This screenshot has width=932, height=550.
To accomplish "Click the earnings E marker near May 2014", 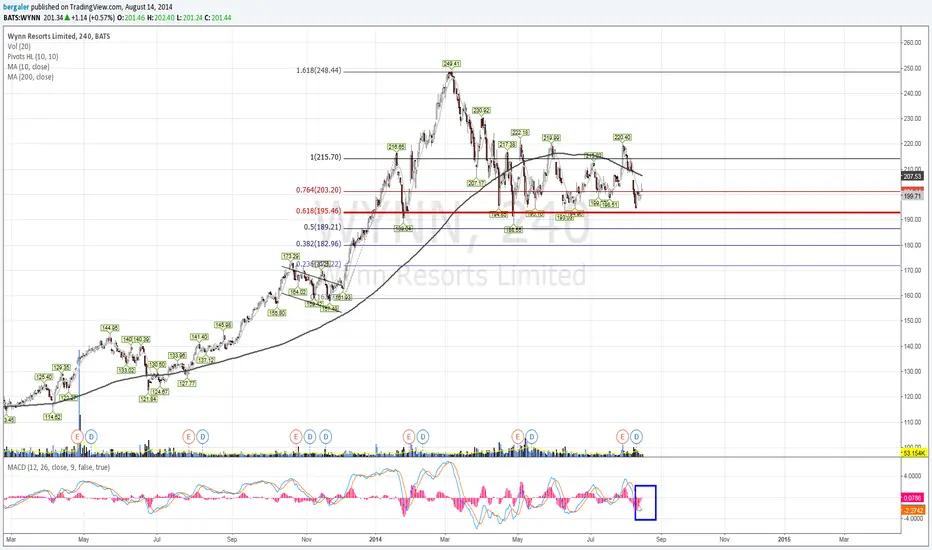I will 517,436.
